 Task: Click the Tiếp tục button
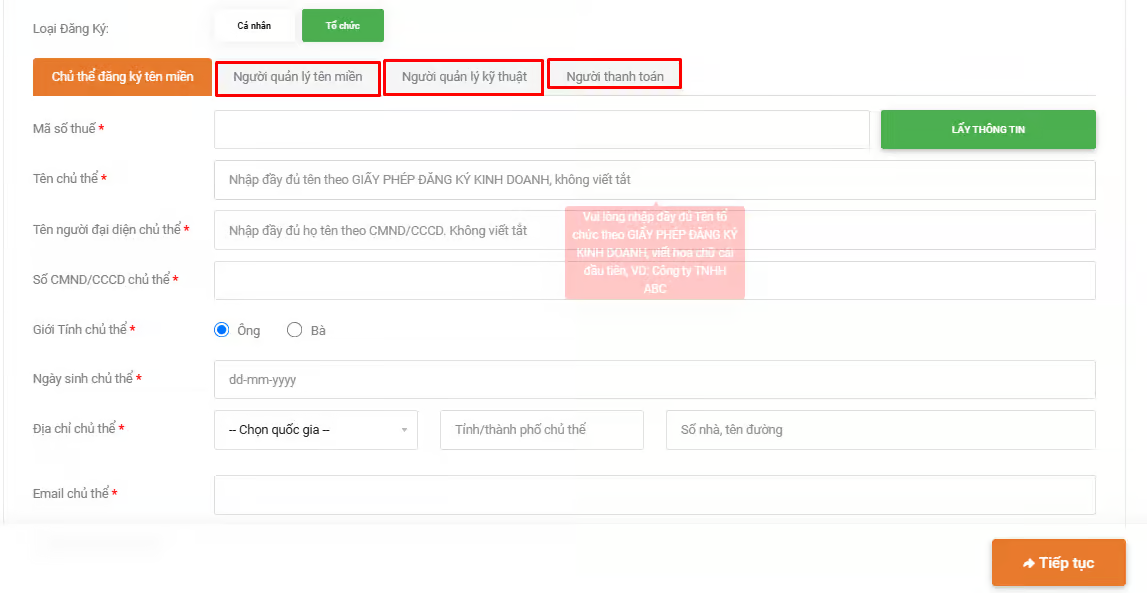point(1058,562)
